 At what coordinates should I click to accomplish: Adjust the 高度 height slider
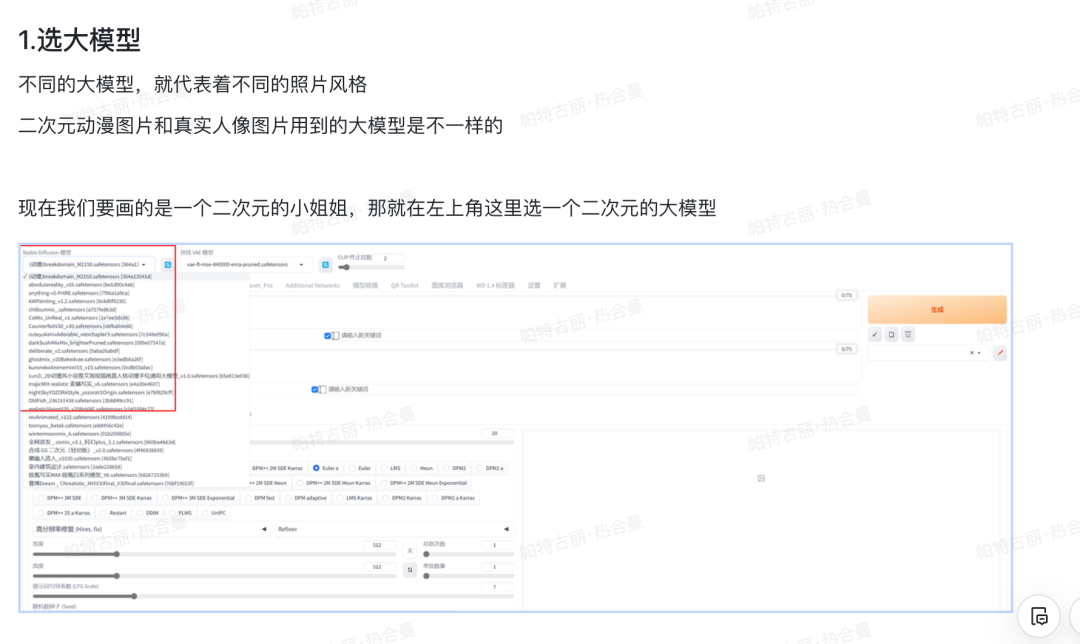point(214,576)
